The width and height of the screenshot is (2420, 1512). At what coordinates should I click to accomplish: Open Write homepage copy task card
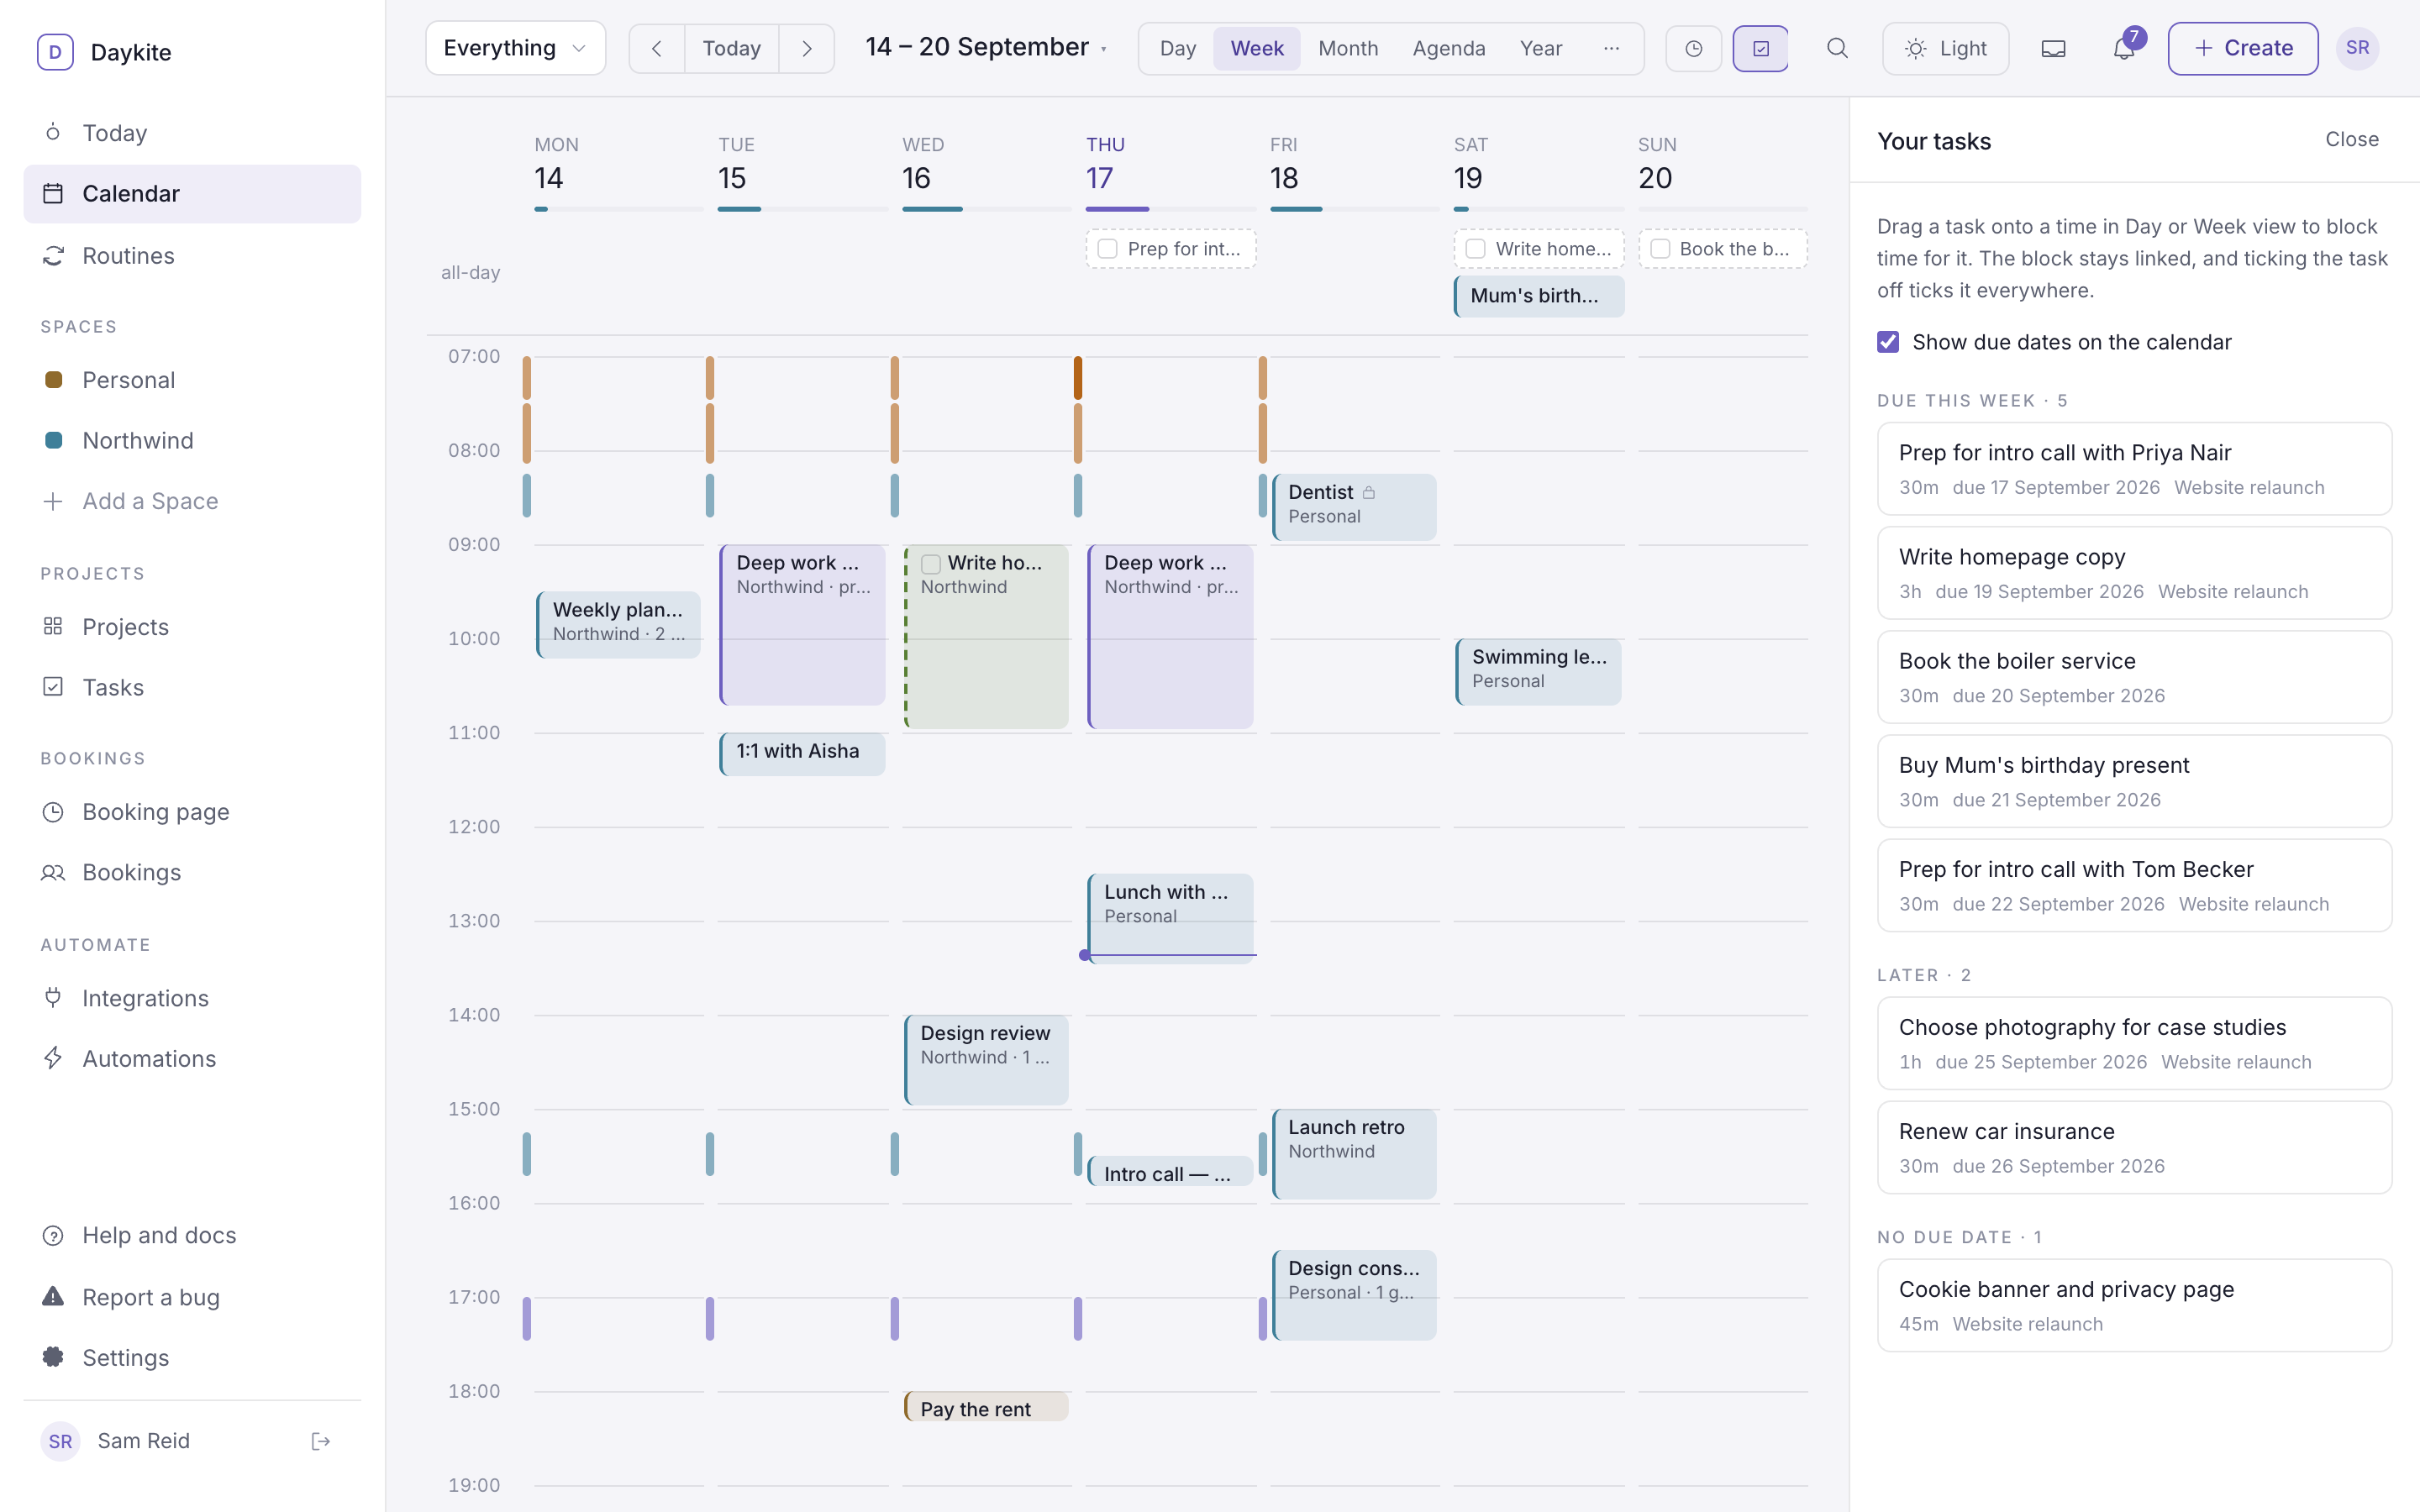(2134, 573)
